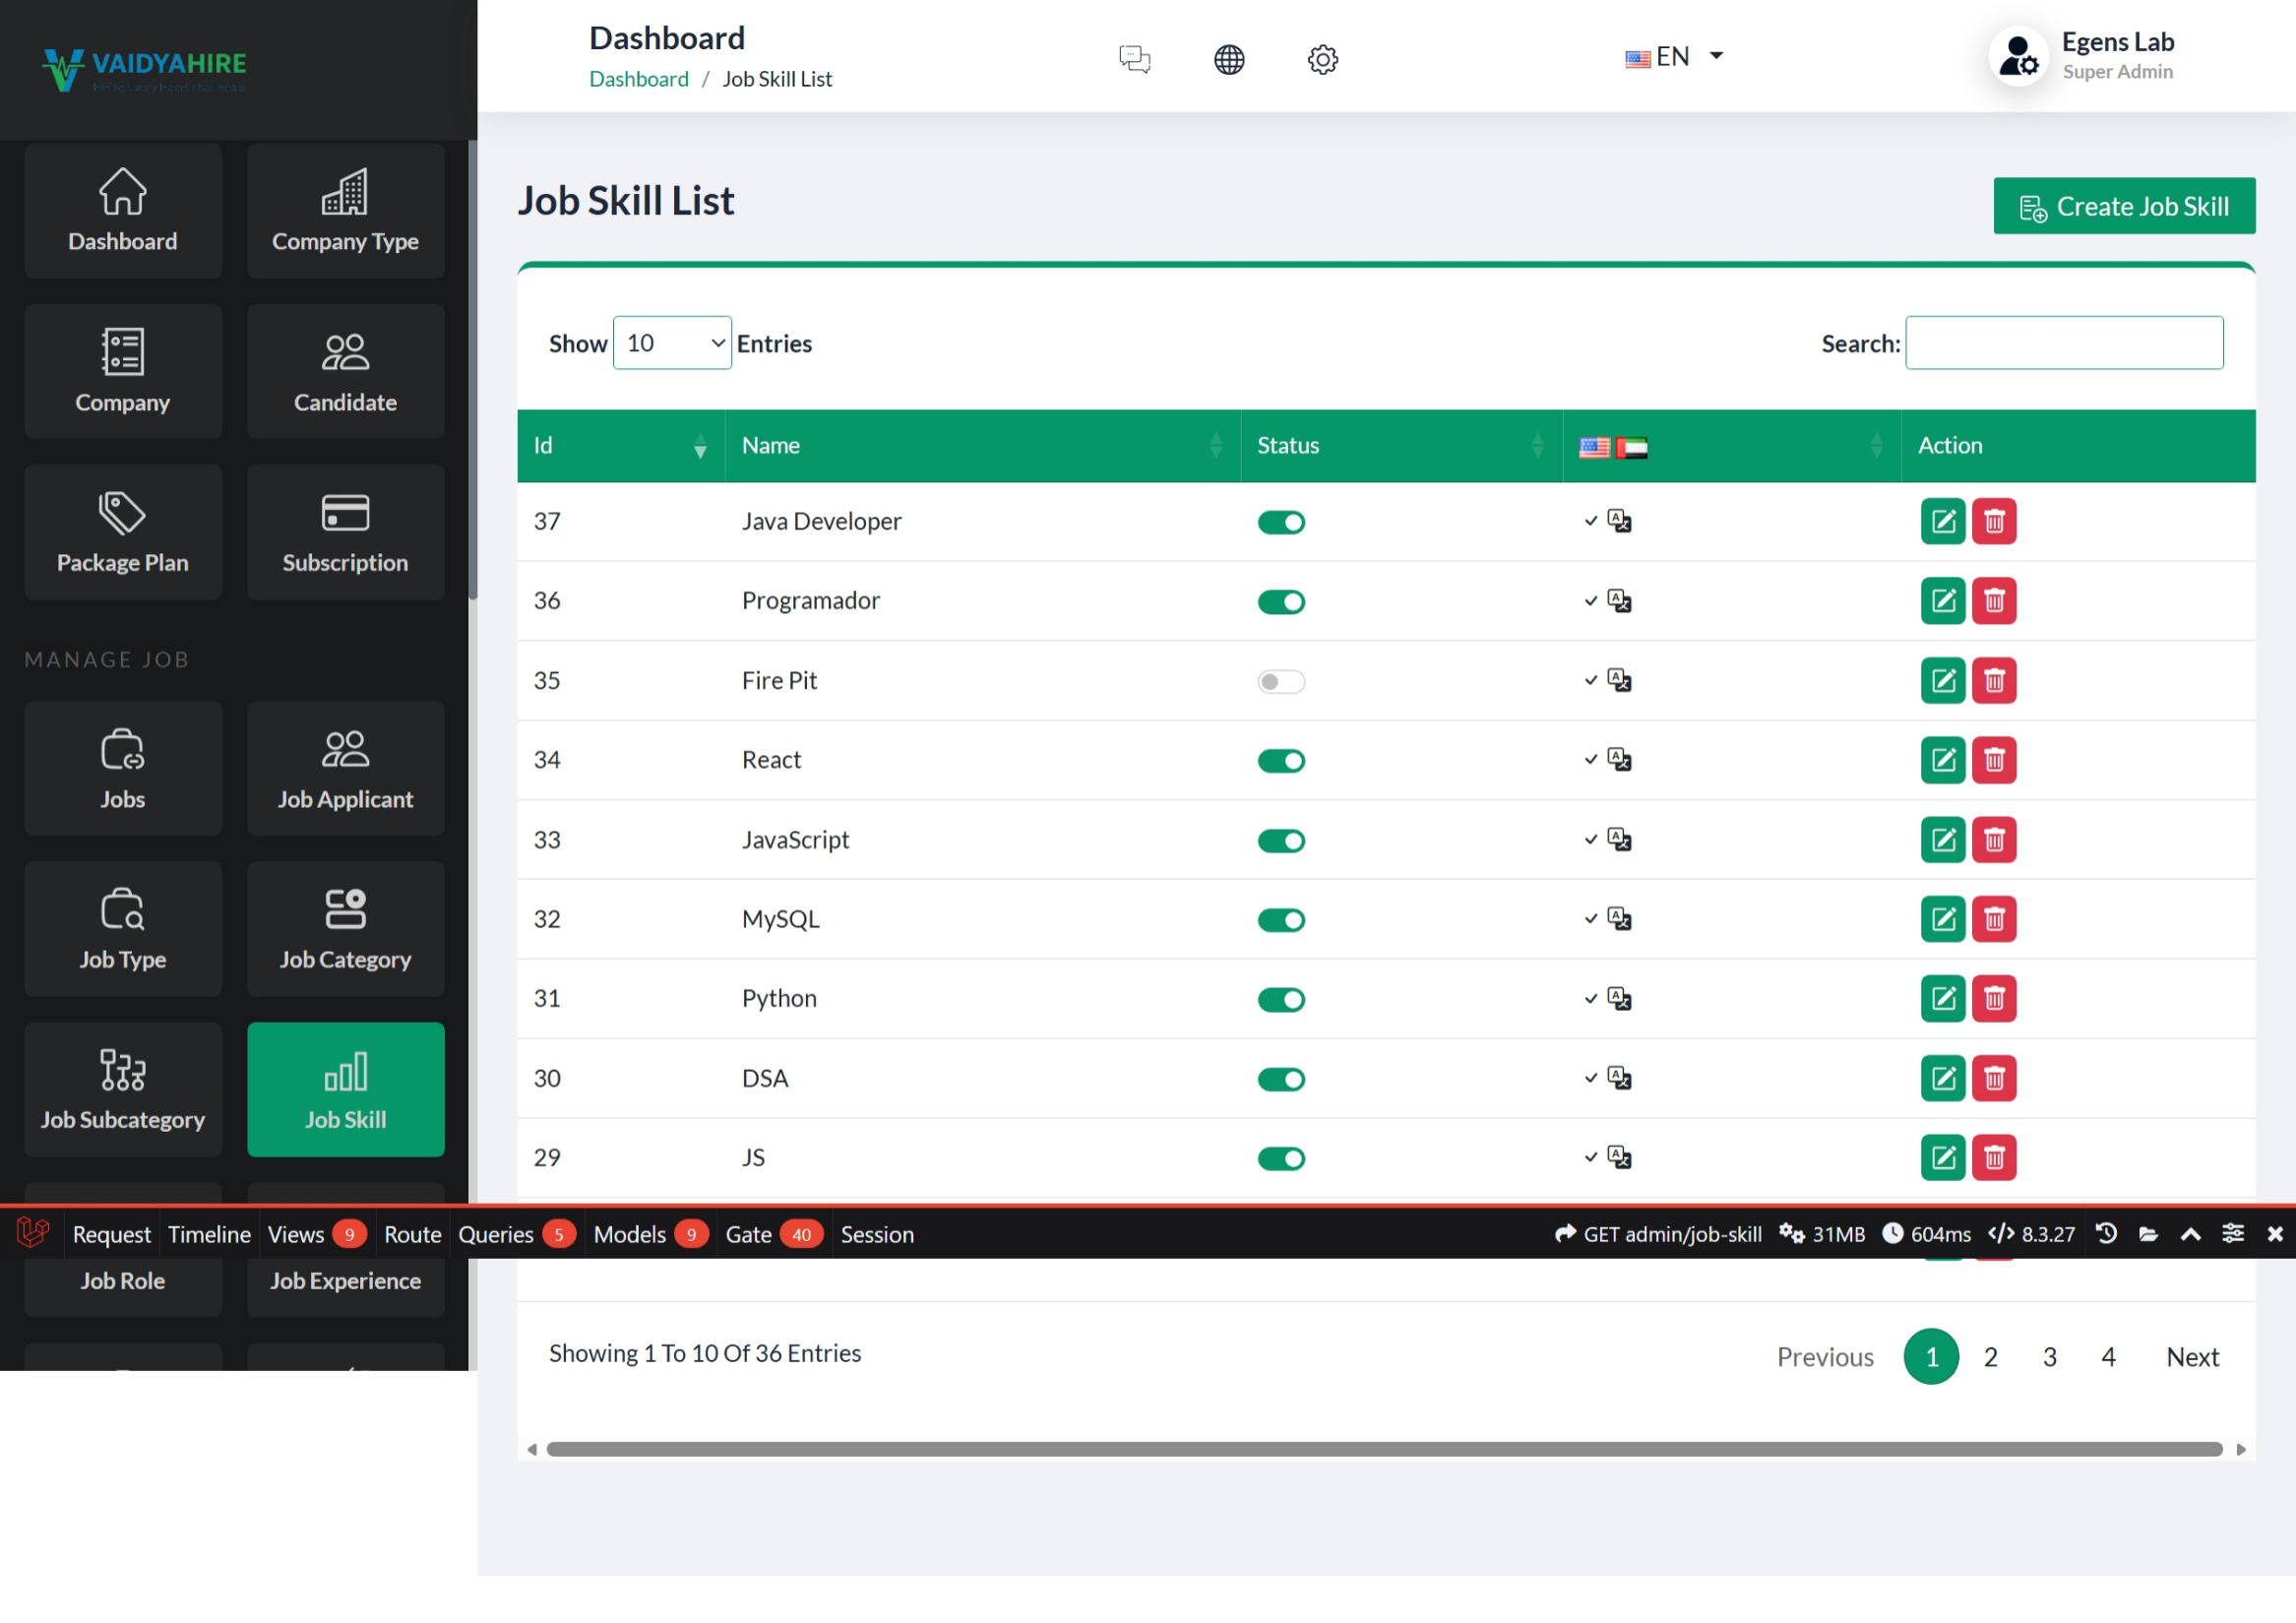Screen dimensions: 2296x1623
Task: Go to the Package Plan sidebar tile
Action: tap(122, 532)
